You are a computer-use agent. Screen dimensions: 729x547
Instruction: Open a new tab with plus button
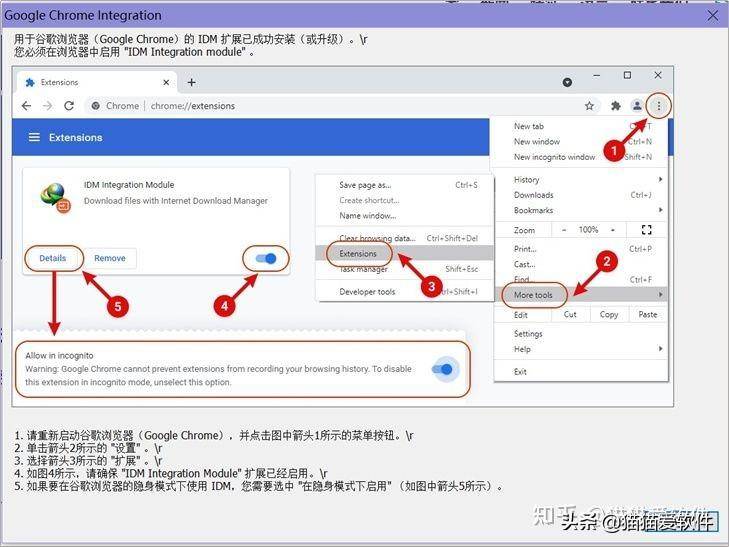192,82
